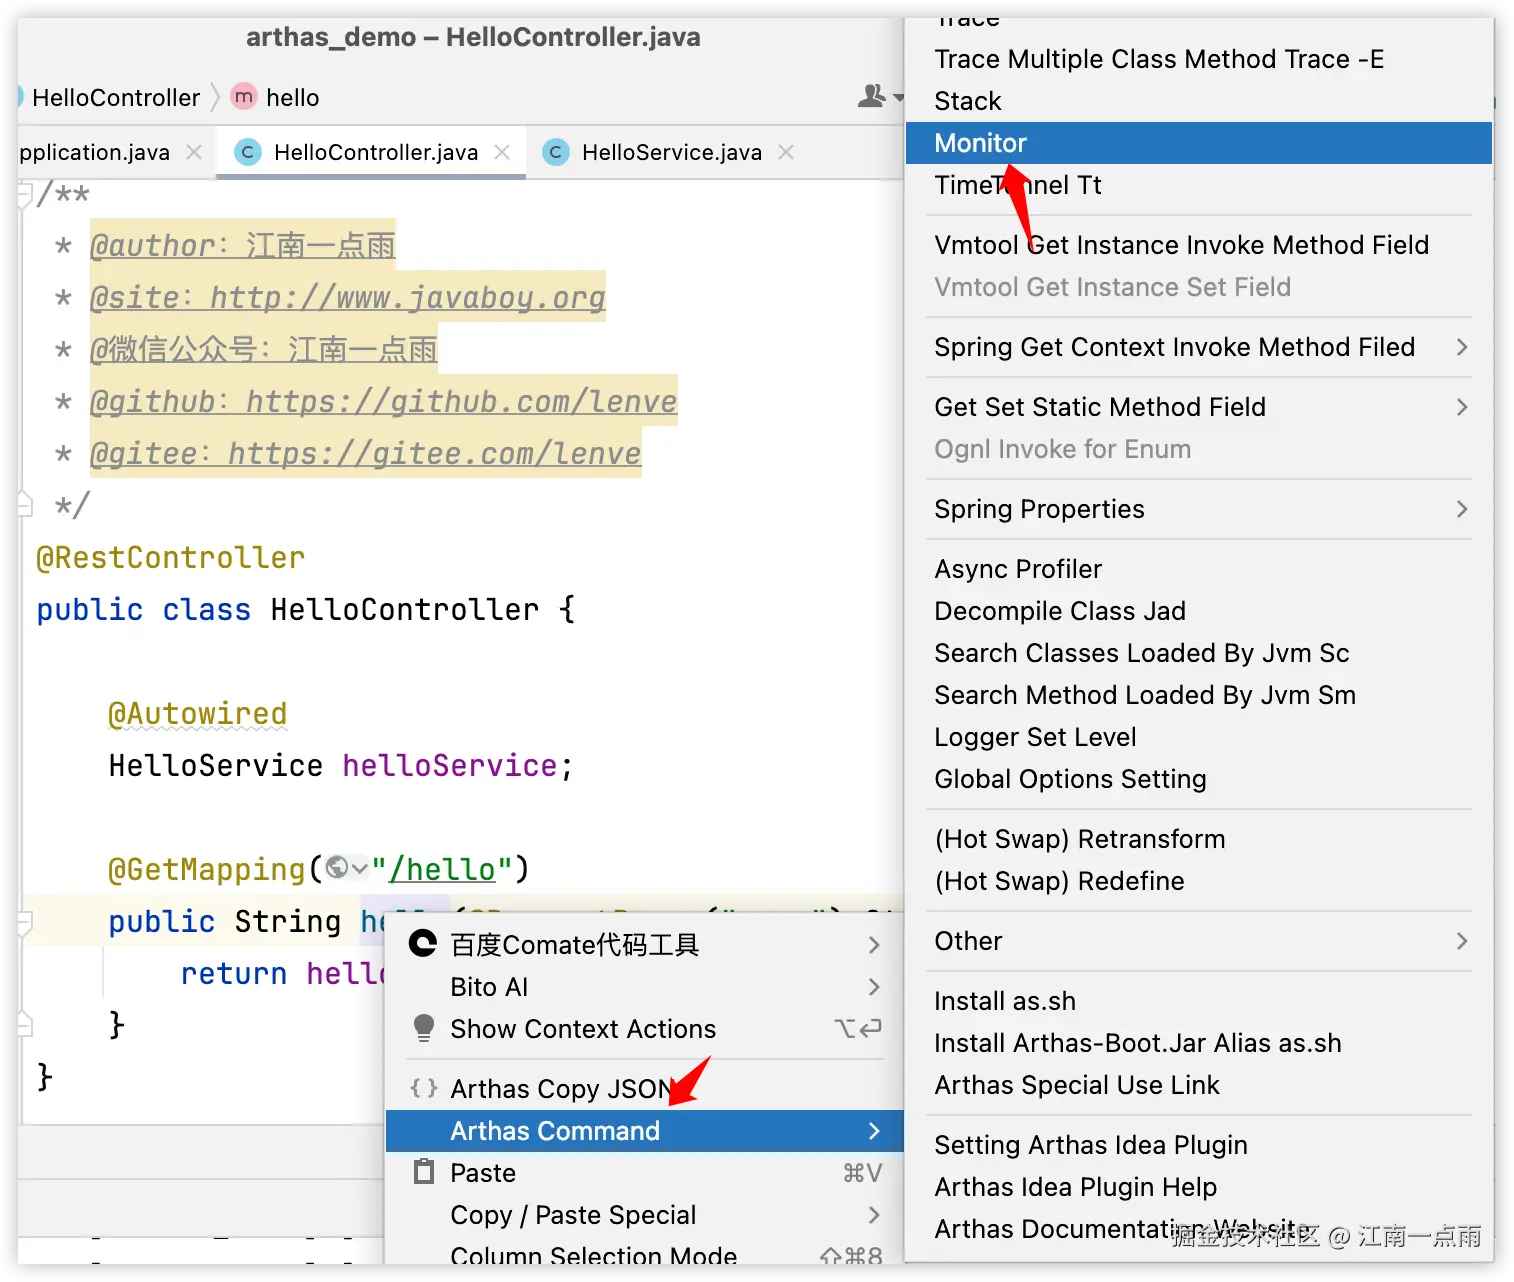Click the class icon on HelloController.java tab
This screenshot has width=1514, height=1282.
247,152
